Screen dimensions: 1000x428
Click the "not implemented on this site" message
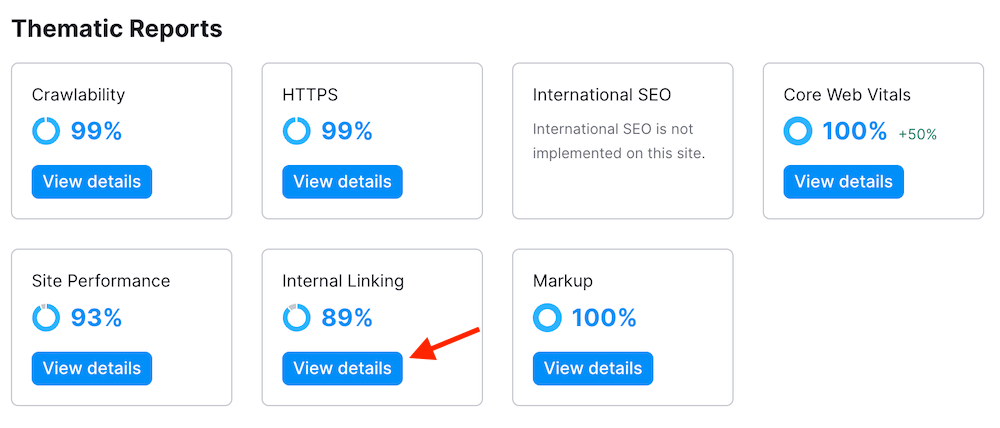(619, 141)
